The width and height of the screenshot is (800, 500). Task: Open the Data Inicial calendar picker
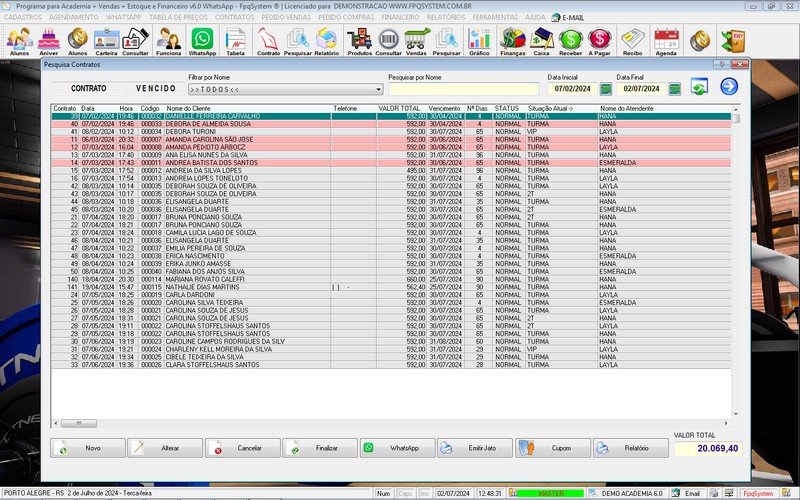coord(606,89)
